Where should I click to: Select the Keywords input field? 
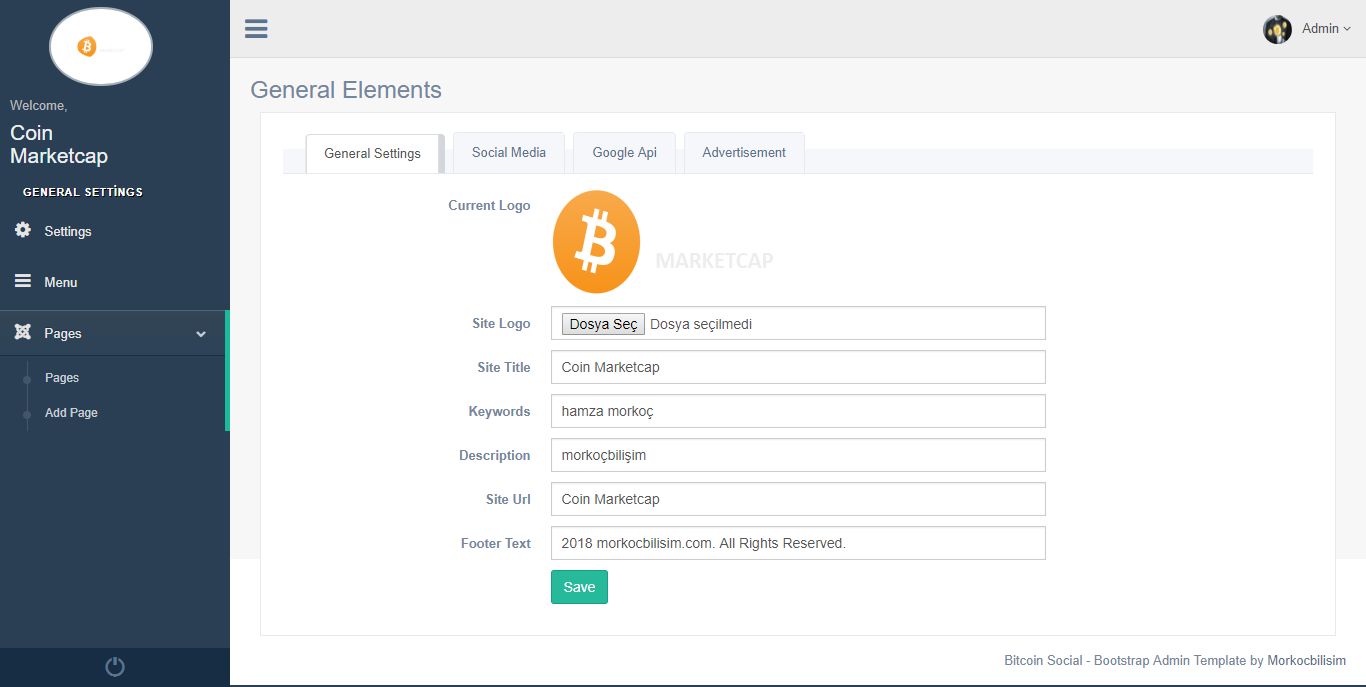point(797,411)
